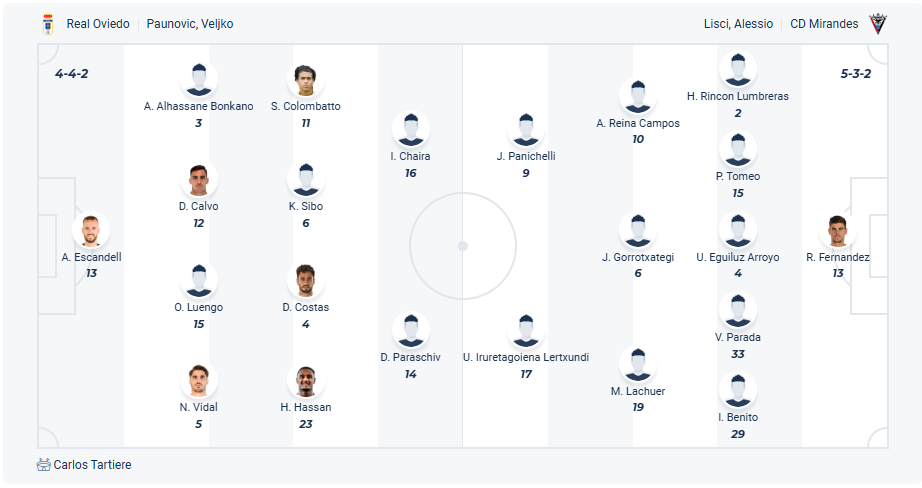Screen dimensions: 922x488
Task: Open R. Fernandez goalkeeper photo
Action: [837, 231]
